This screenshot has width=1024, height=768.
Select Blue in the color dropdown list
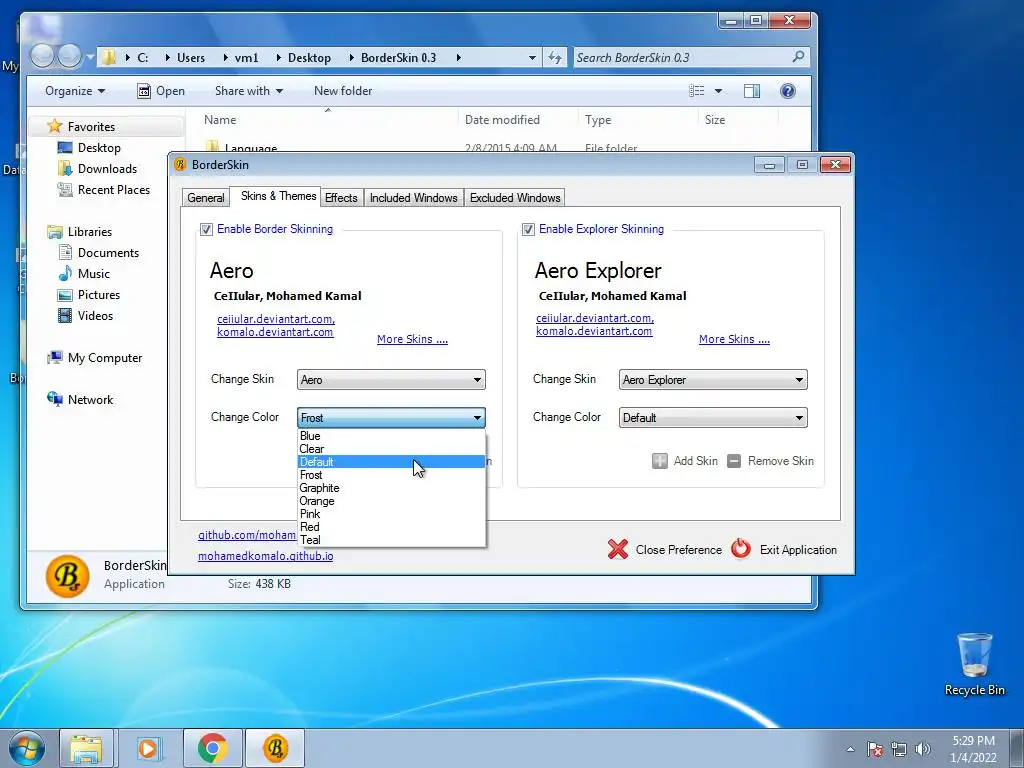[391, 436]
